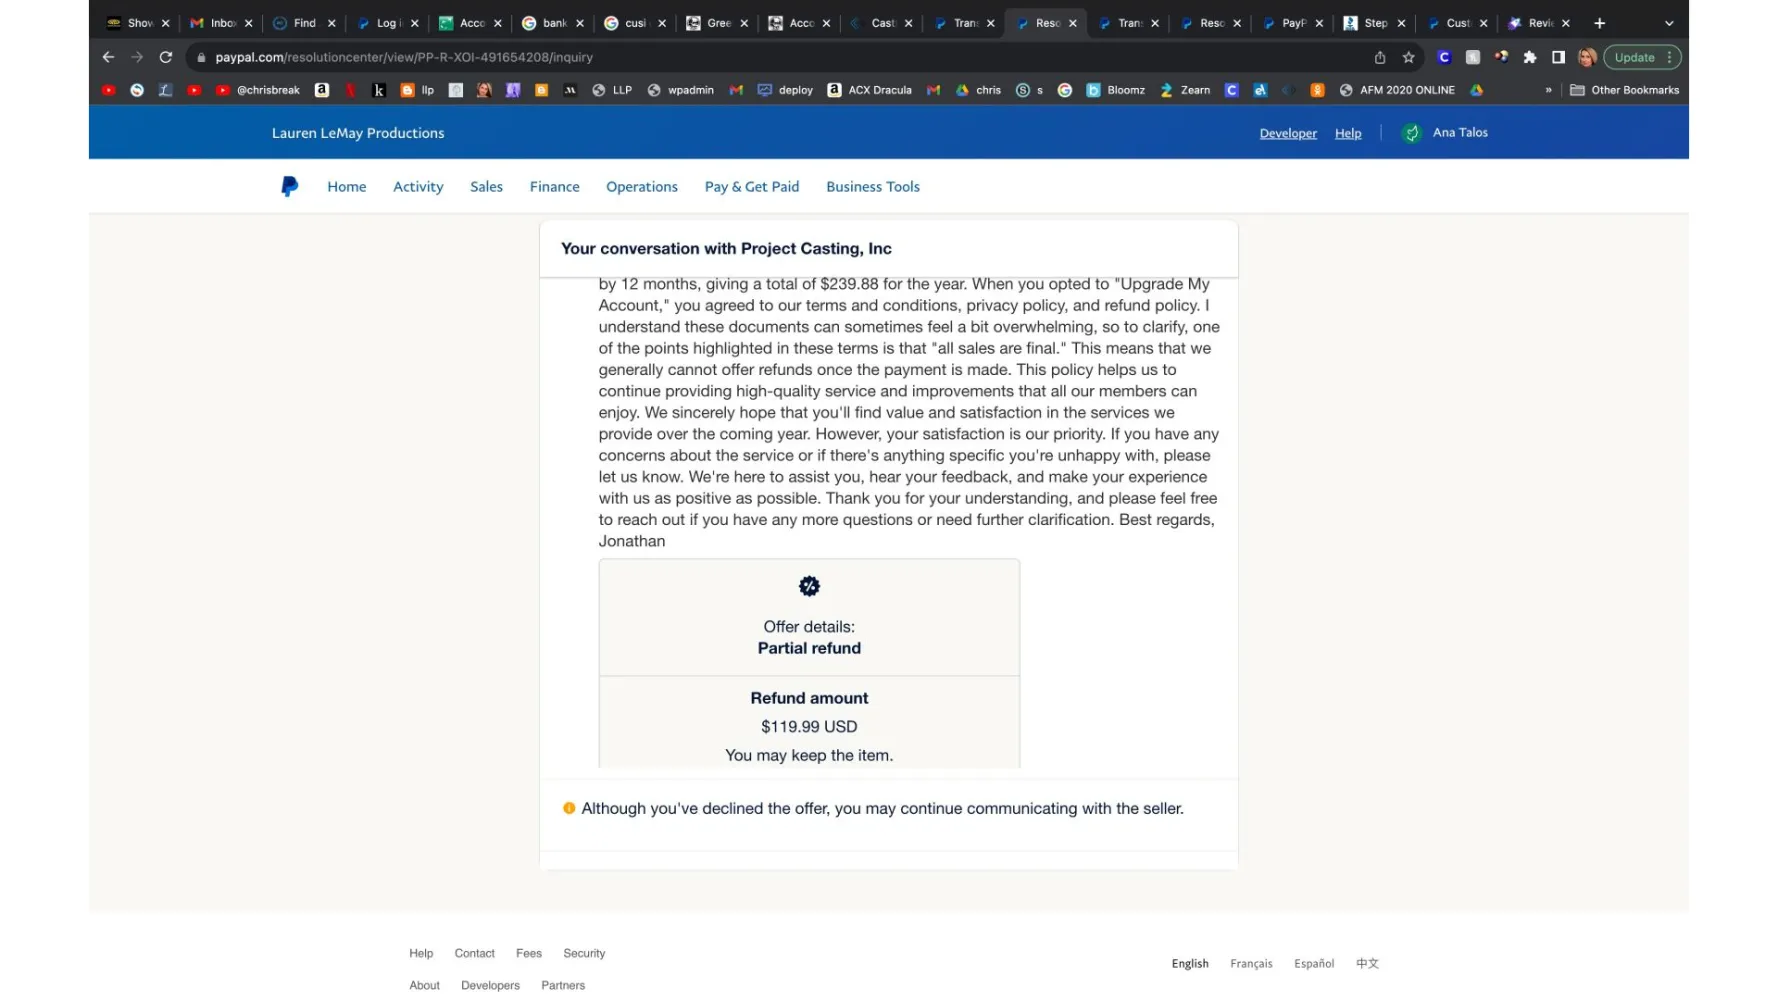Viewport: 1778px width, 1000px height.
Task: Click the PayPal logo icon
Action: pyautogui.click(x=289, y=187)
